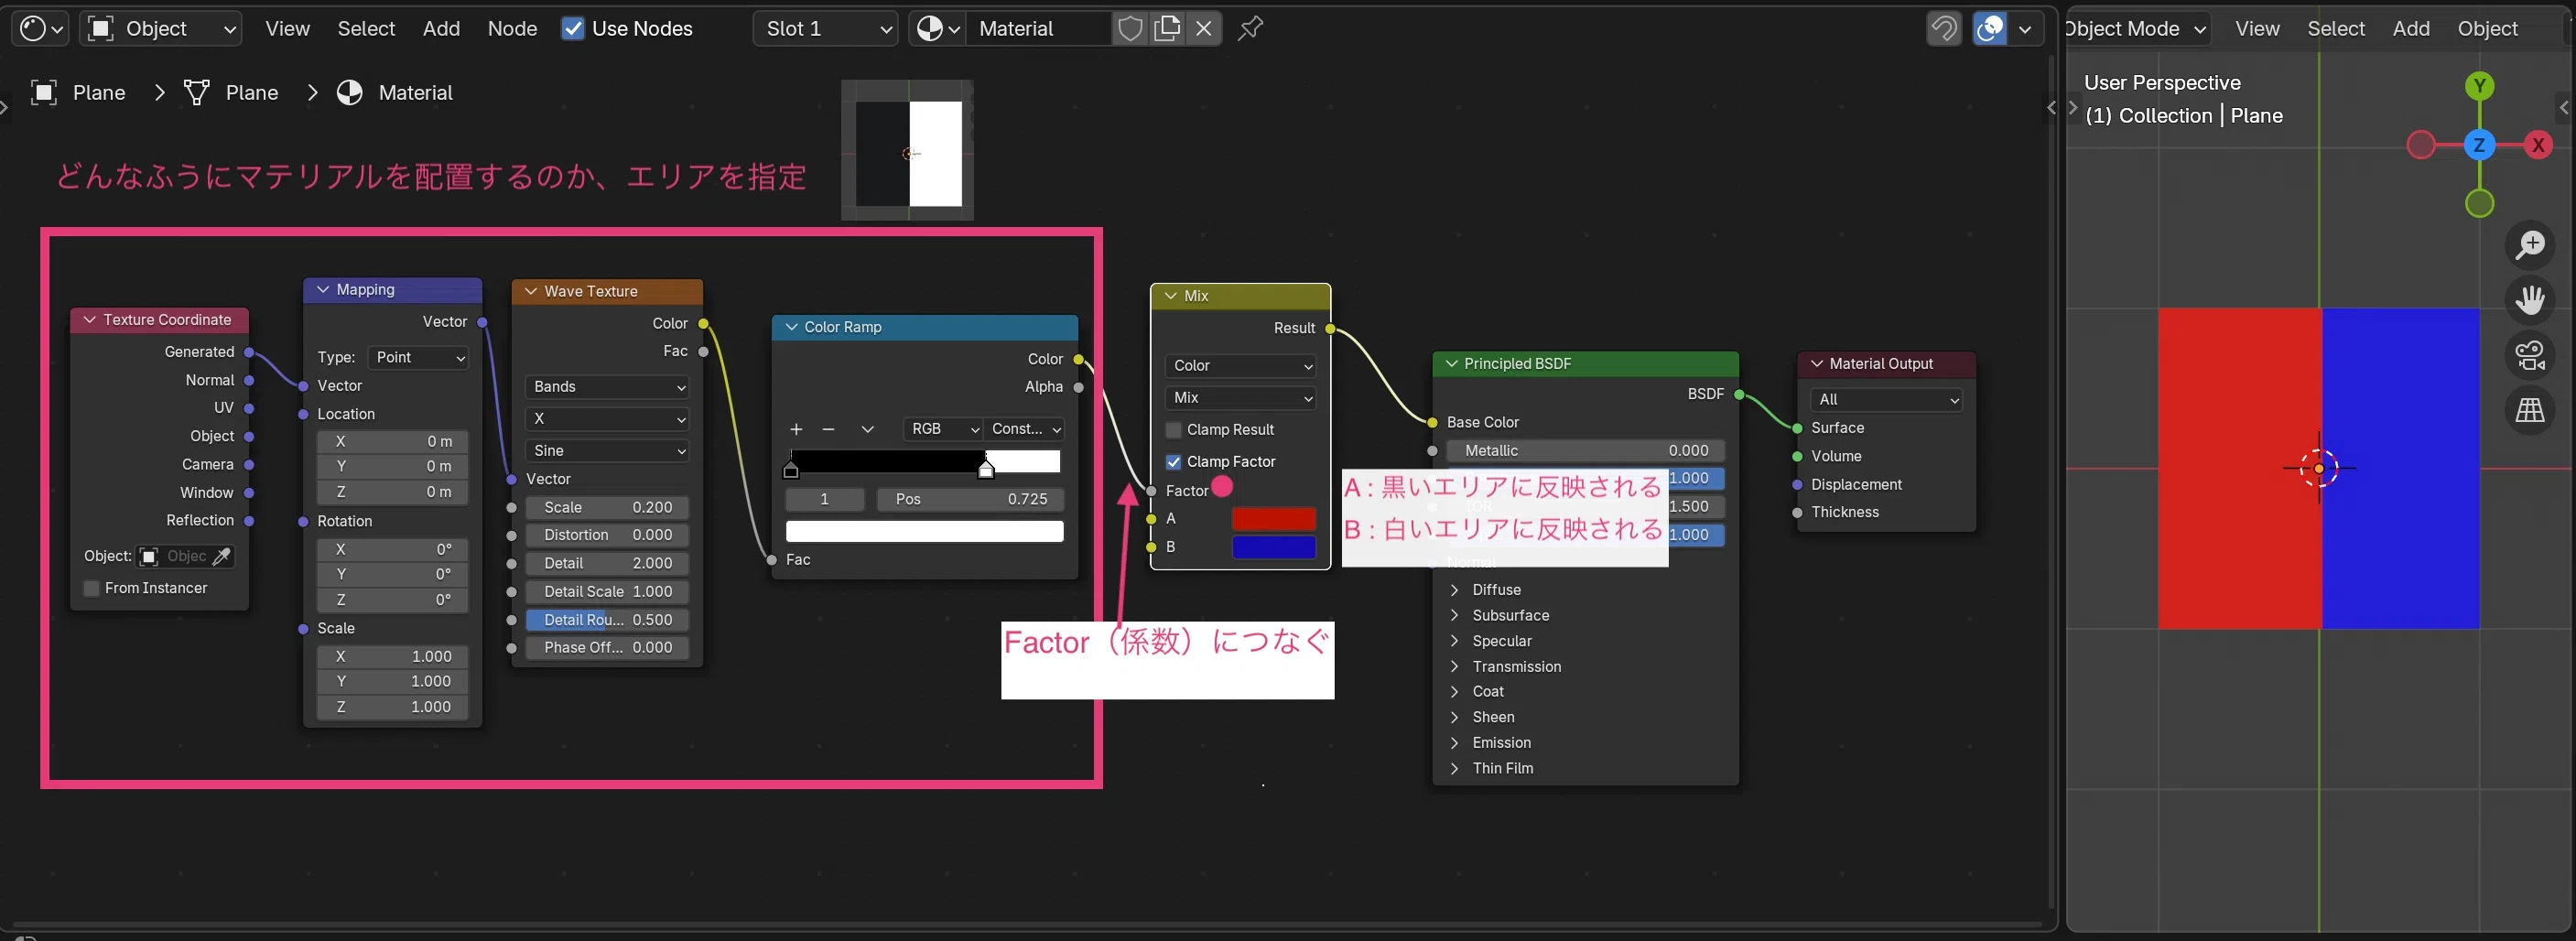Open Object menu in 3D viewport
Viewport: 2576px width, 941px height.
pyautogui.click(x=2487, y=28)
